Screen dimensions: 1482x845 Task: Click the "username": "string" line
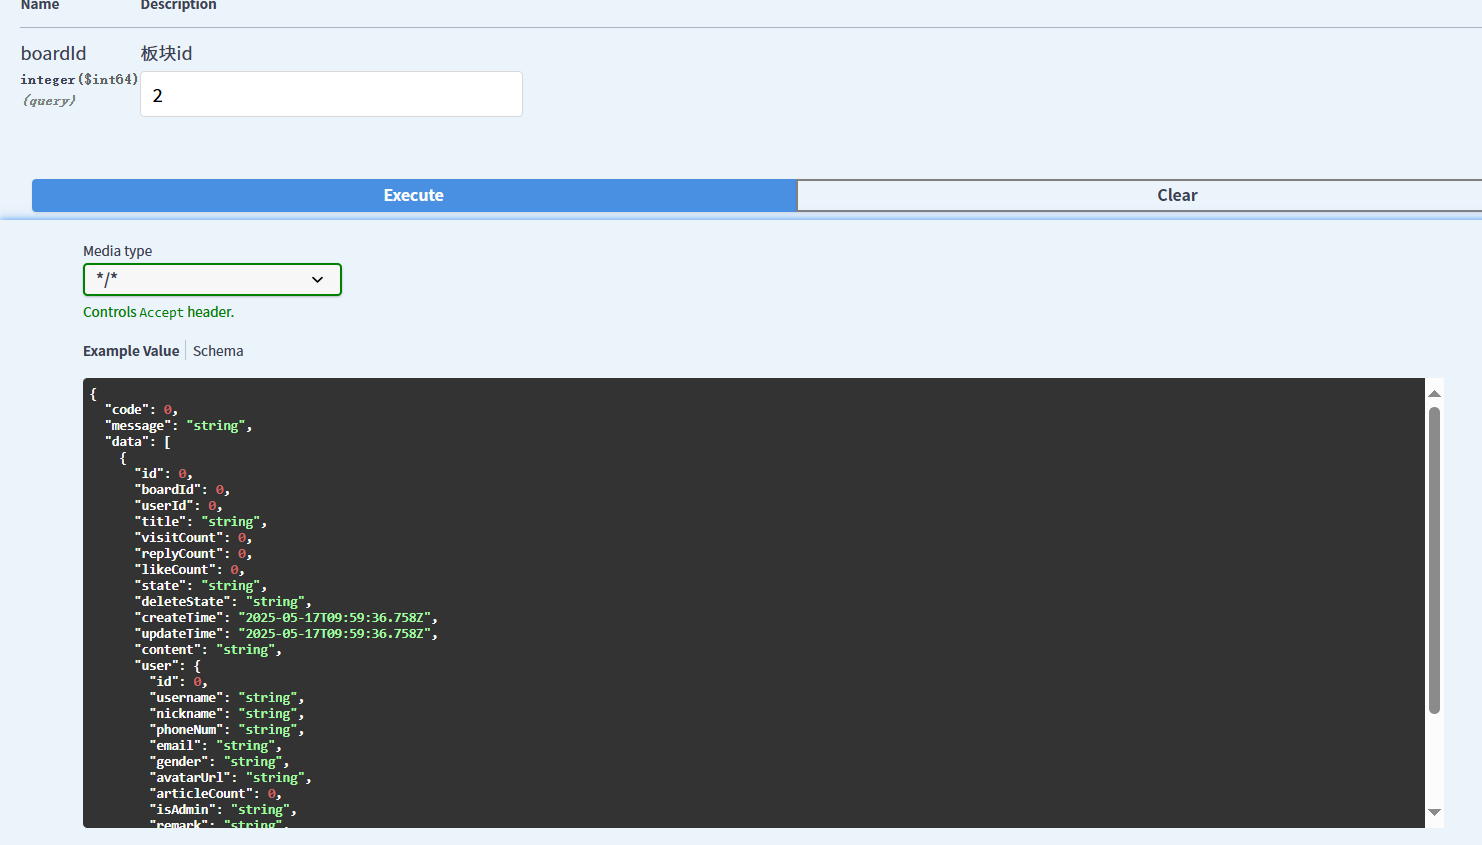pyautogui.click(x=227, y=697)
